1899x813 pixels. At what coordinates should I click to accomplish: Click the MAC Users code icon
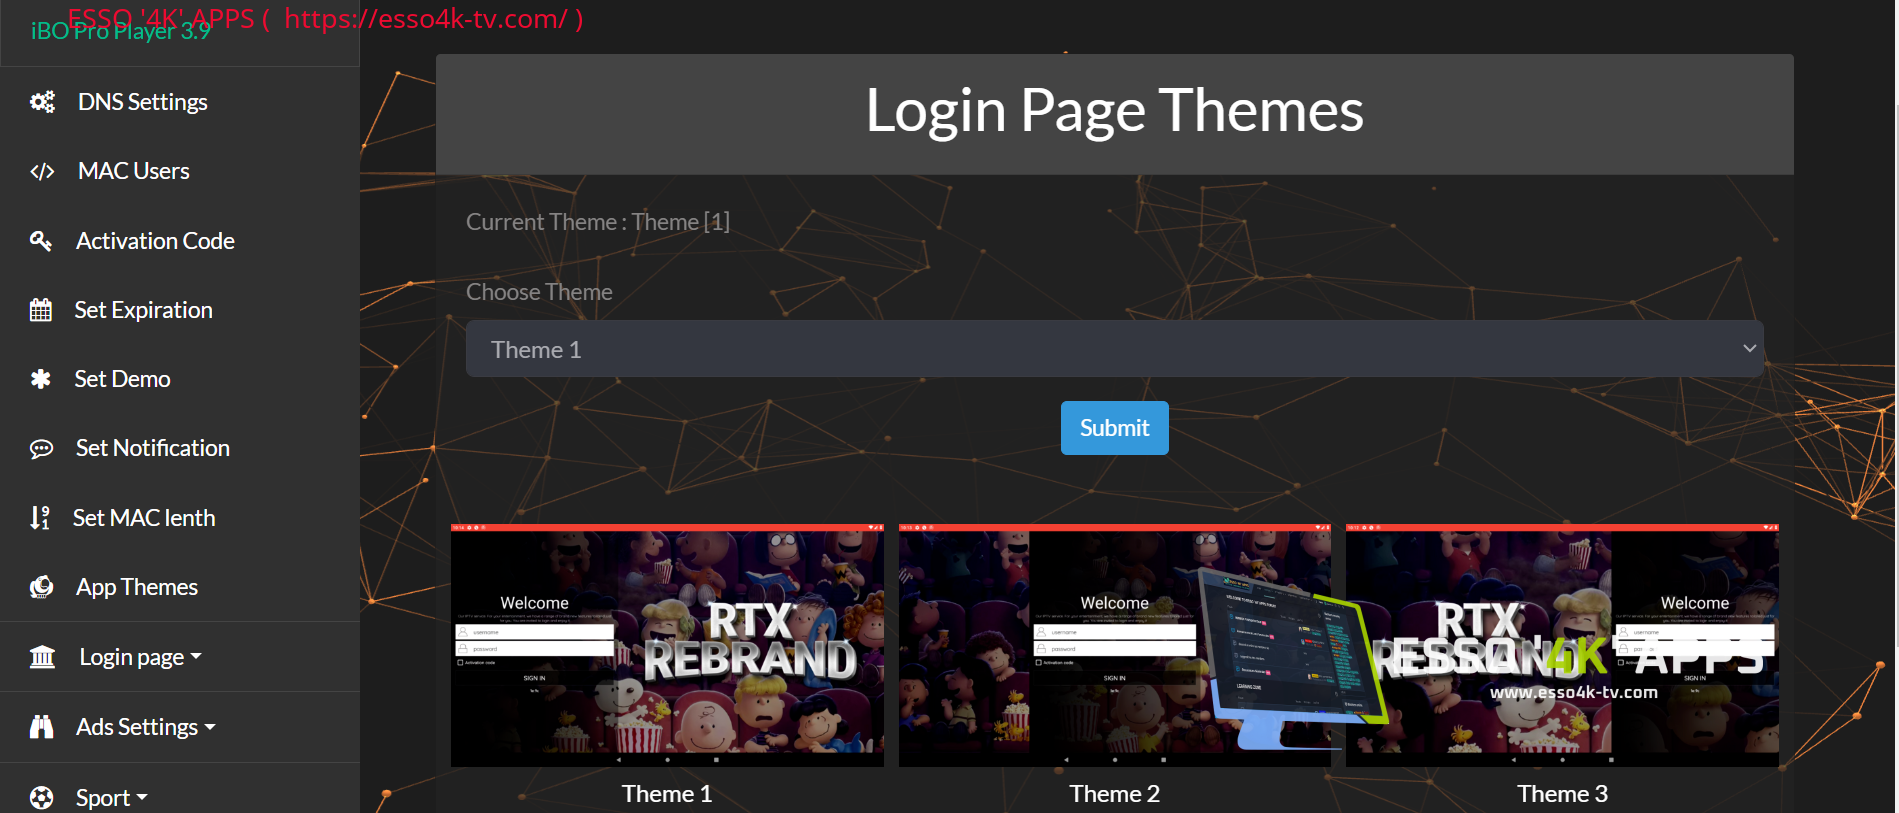42,172
